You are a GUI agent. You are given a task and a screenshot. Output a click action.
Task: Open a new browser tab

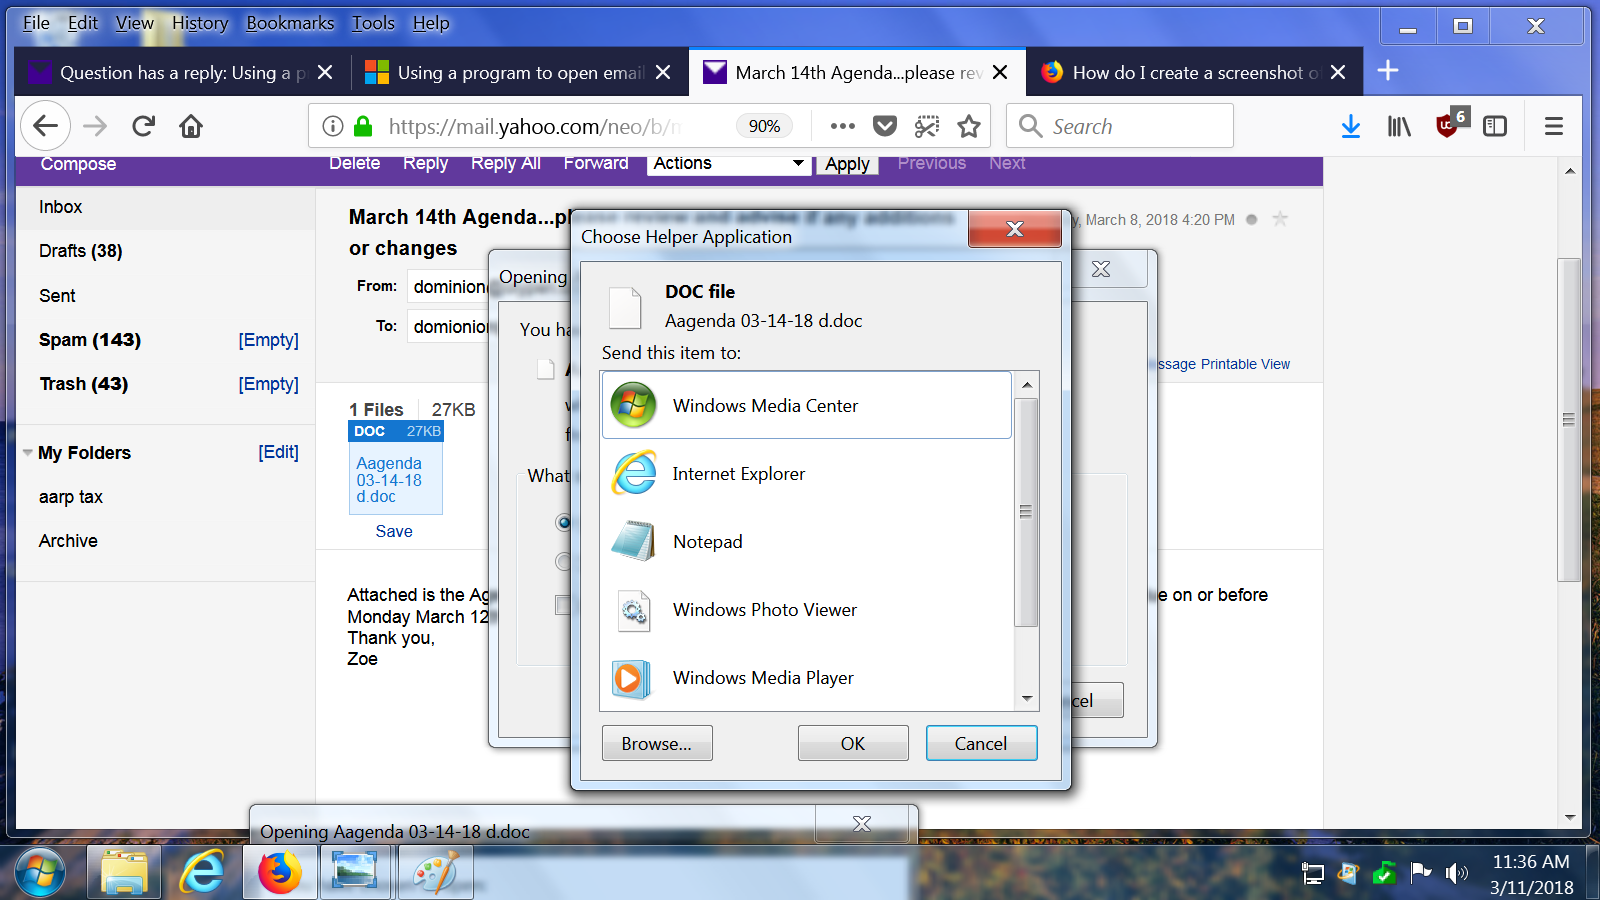point(1388,71)
